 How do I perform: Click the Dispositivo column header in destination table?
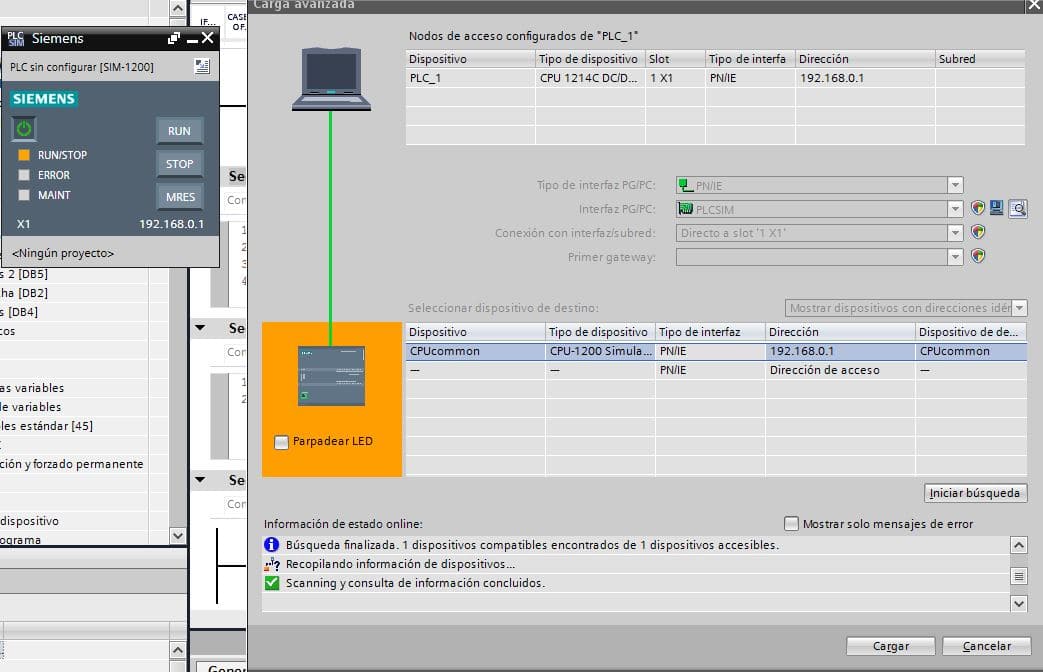pos(475,331)
